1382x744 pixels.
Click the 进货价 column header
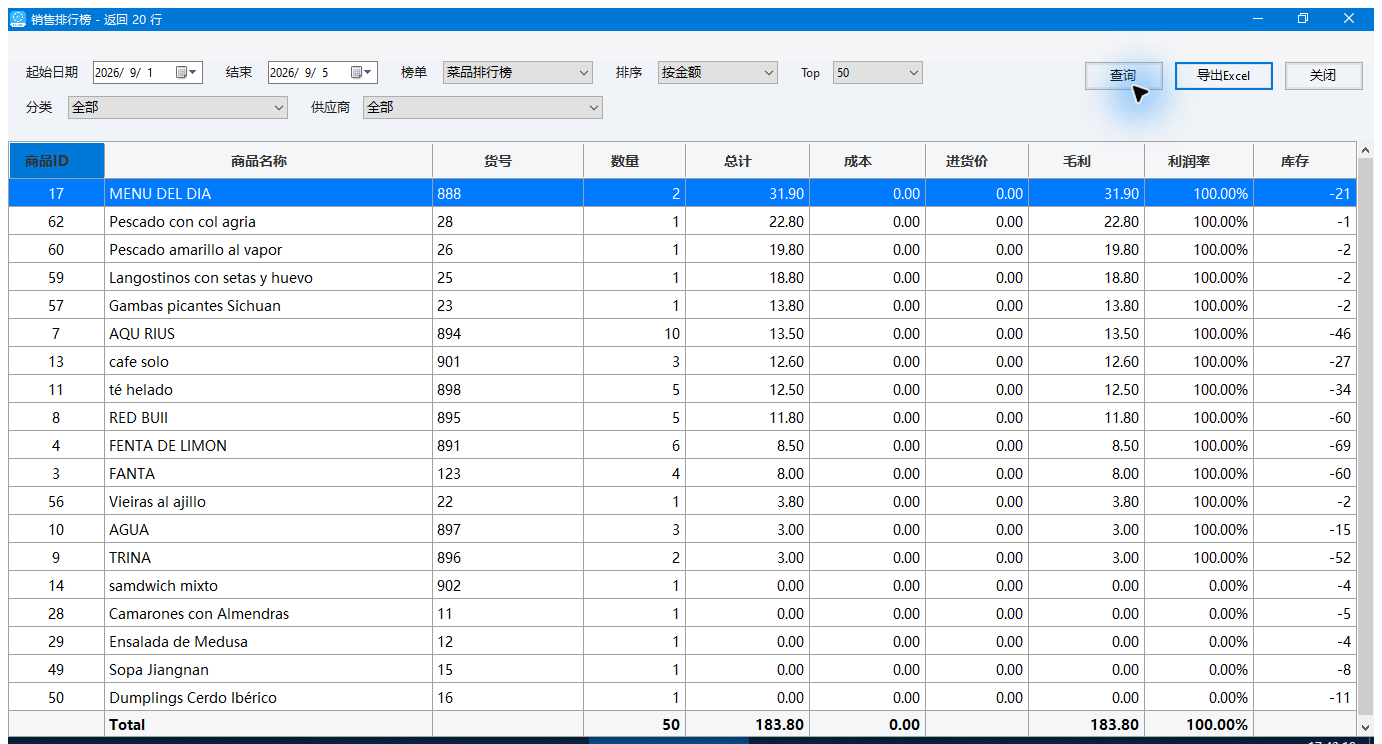click(976, 161)
